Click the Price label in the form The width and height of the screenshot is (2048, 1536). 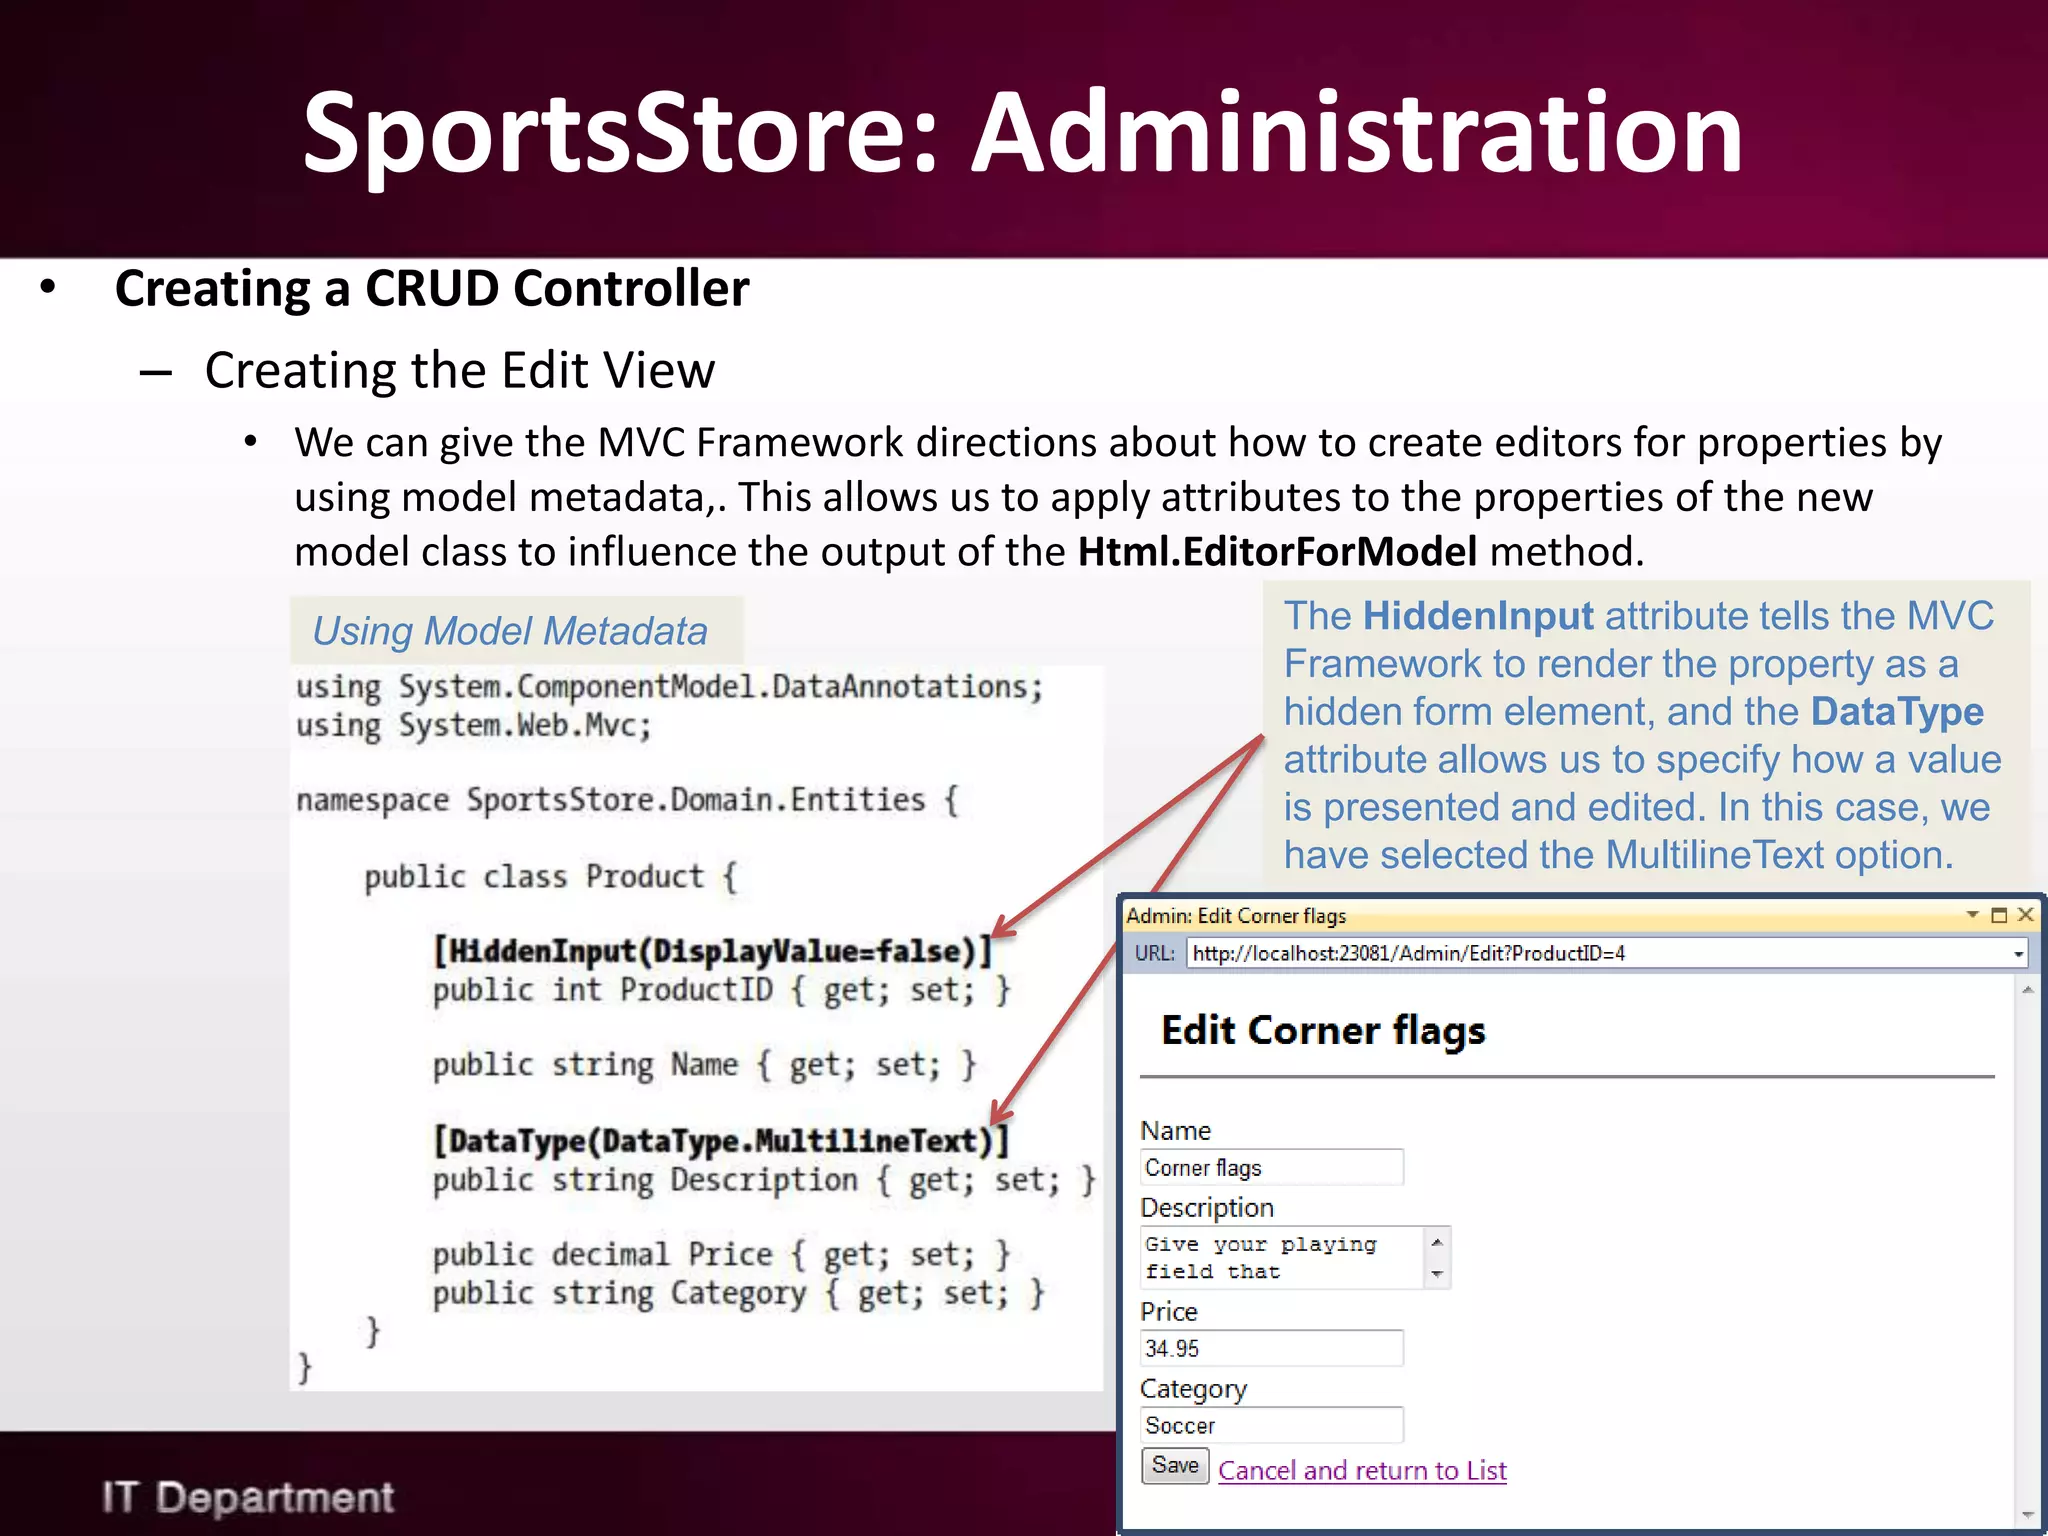coord(1169,1311)
